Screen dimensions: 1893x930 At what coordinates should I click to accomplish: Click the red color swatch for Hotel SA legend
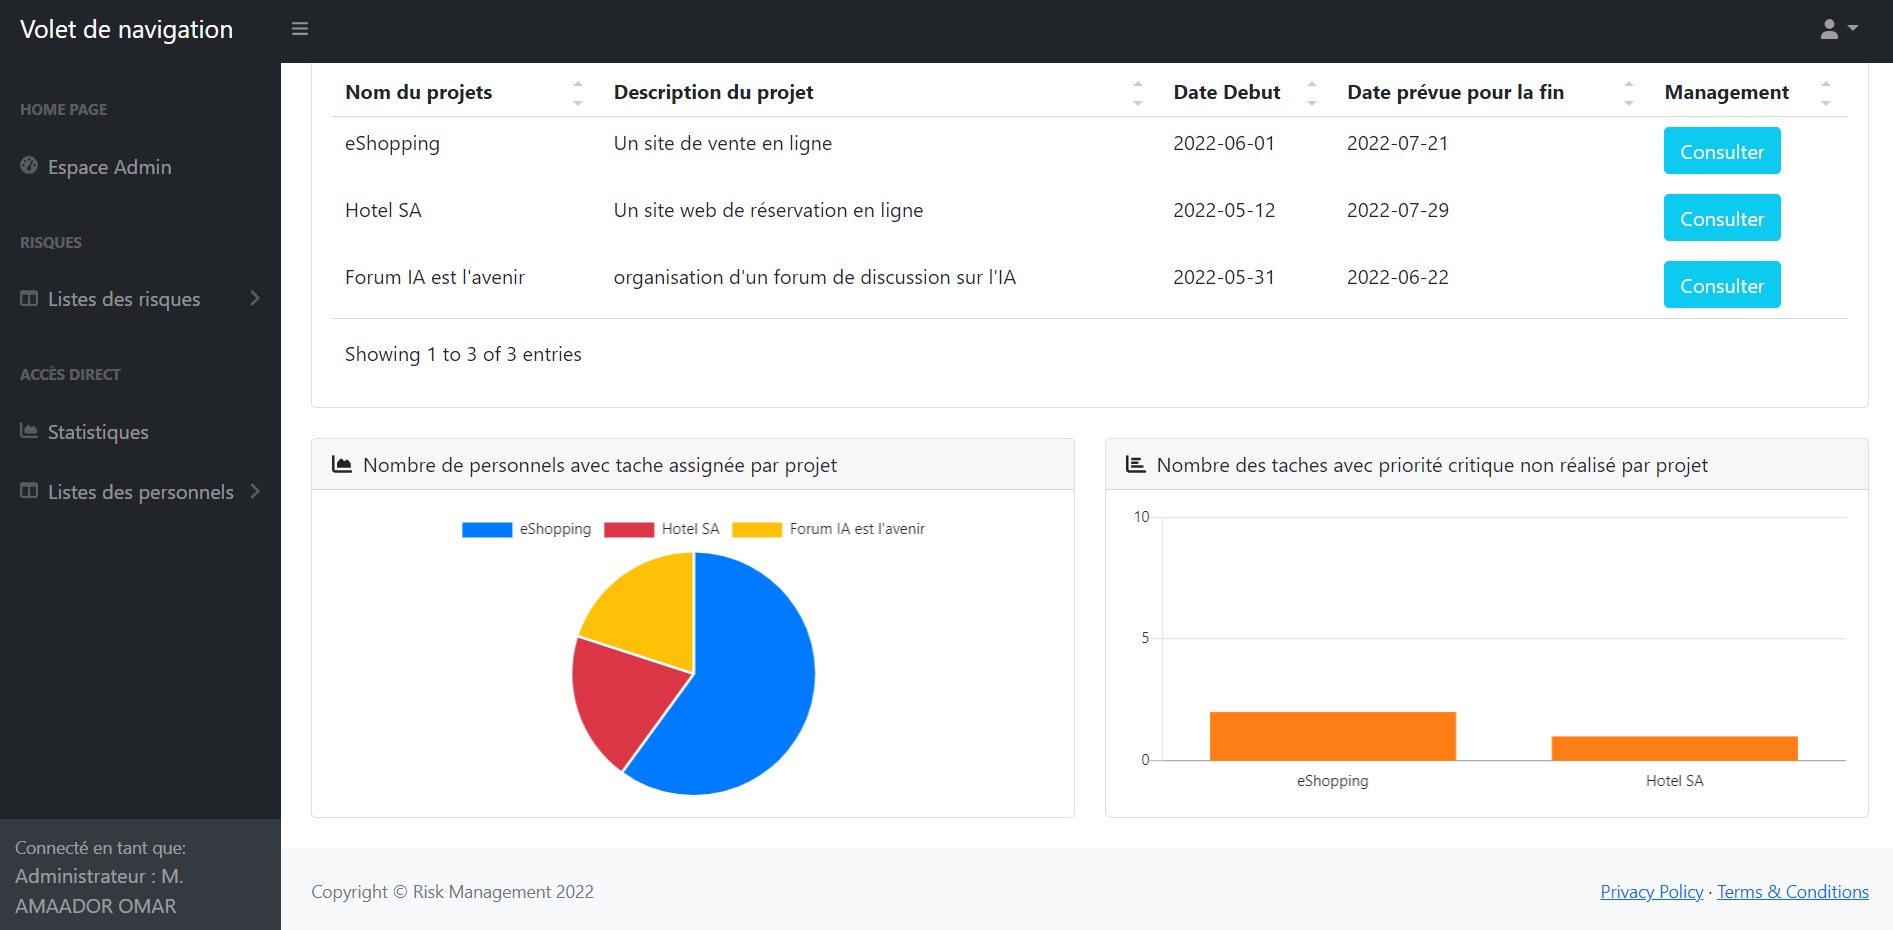tap(628, 529)
